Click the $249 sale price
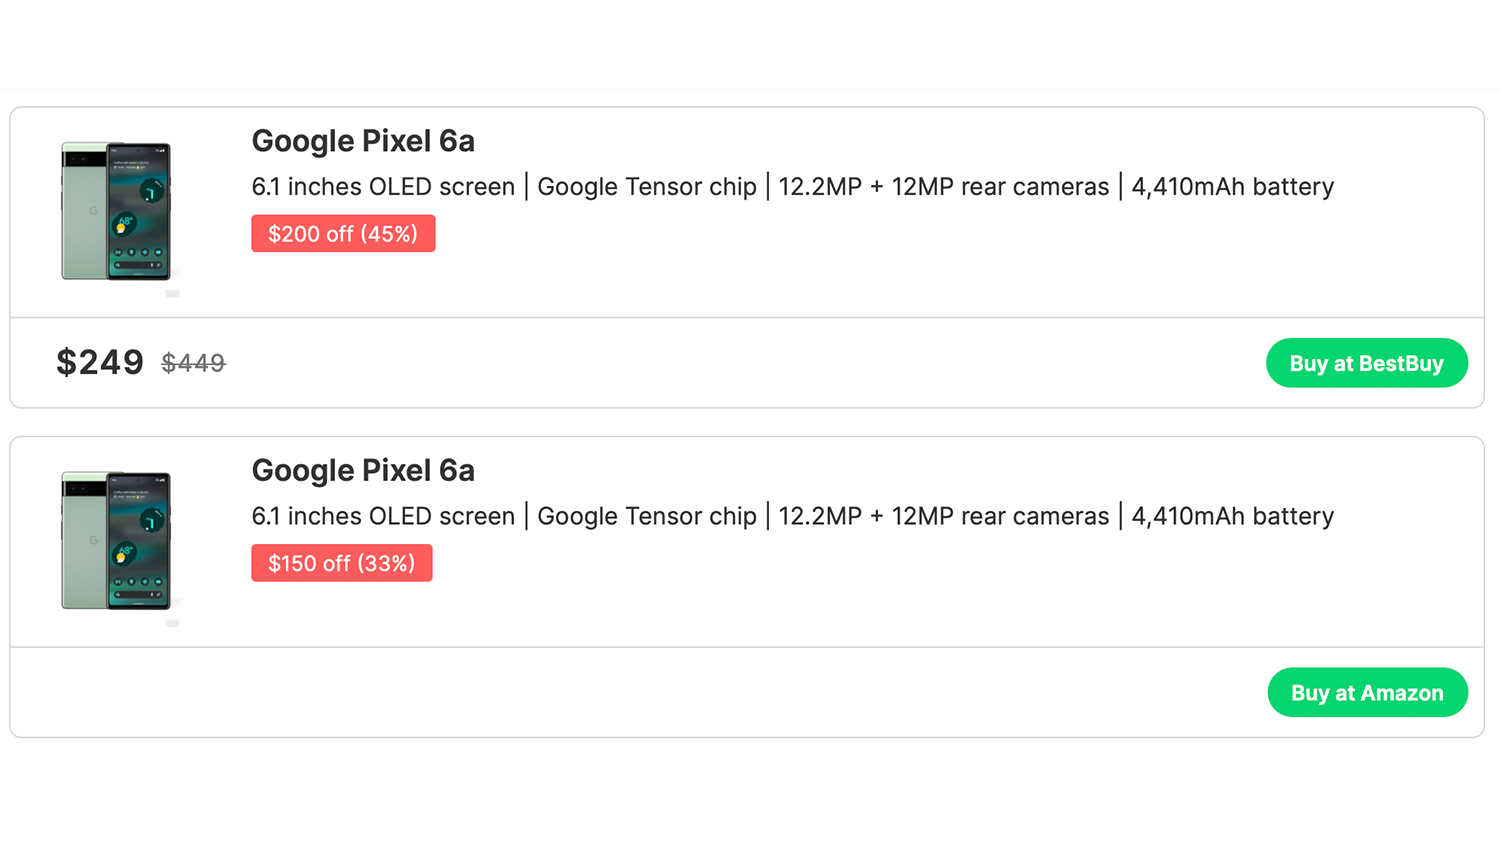The height and width of the screenshot is (844, 1500). pyautogui.click(x=100, y=362)
